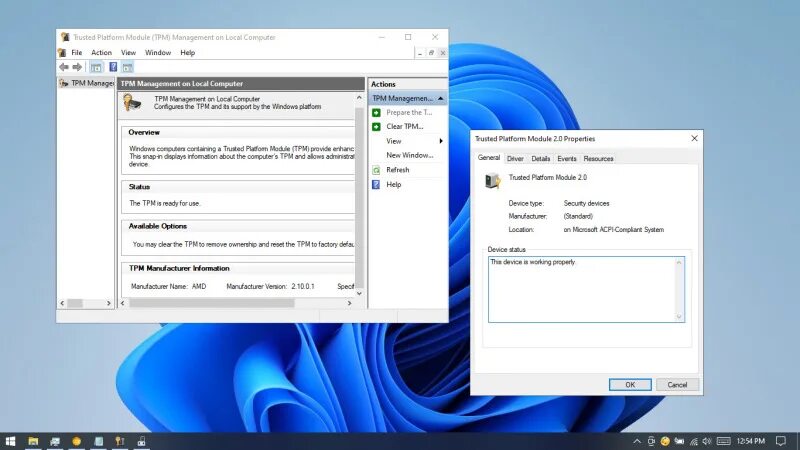This screenshot has width=800, height=450.
Task: Click right arrow of results horizontal scrollbar
Action: [349, 303]
